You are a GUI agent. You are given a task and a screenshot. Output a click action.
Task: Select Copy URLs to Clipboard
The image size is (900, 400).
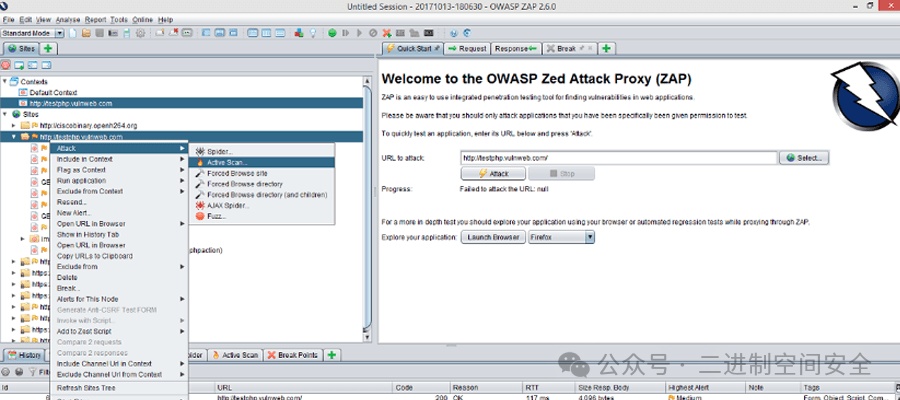point(119,256)
